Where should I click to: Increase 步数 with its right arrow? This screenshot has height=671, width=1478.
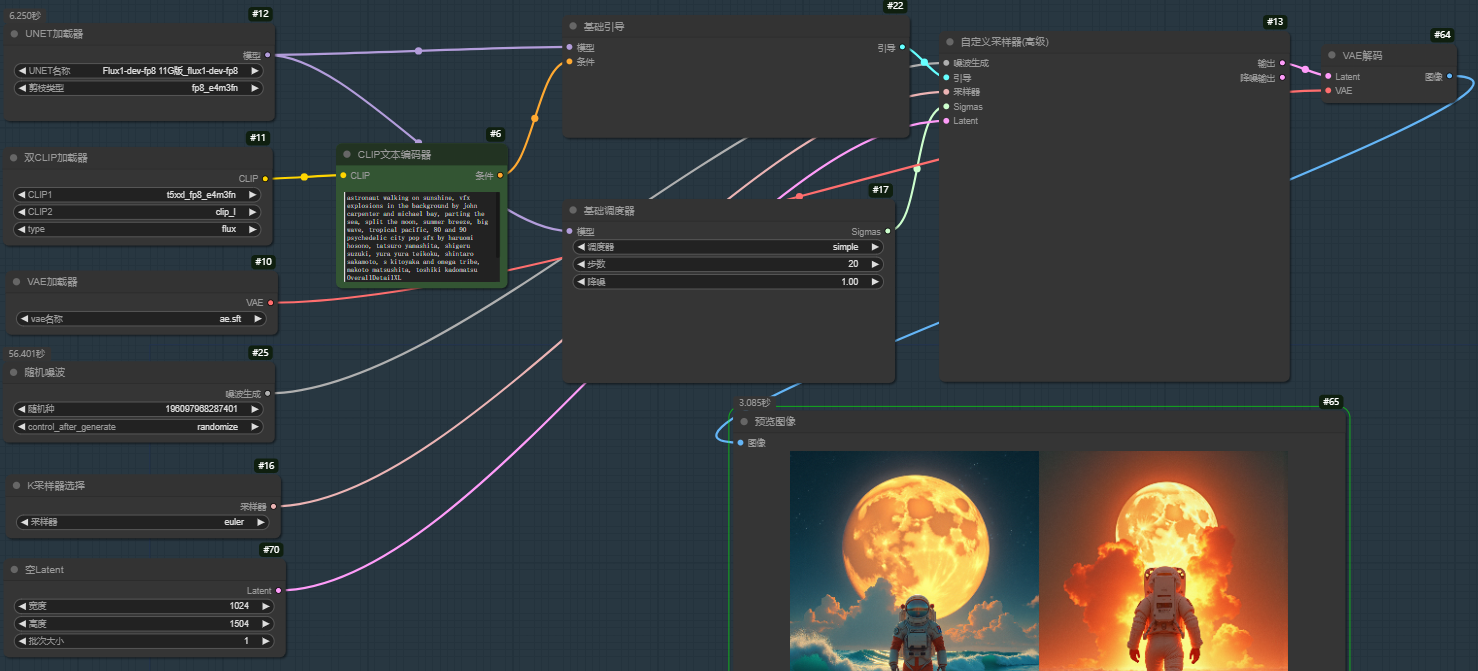click(876, 265)
